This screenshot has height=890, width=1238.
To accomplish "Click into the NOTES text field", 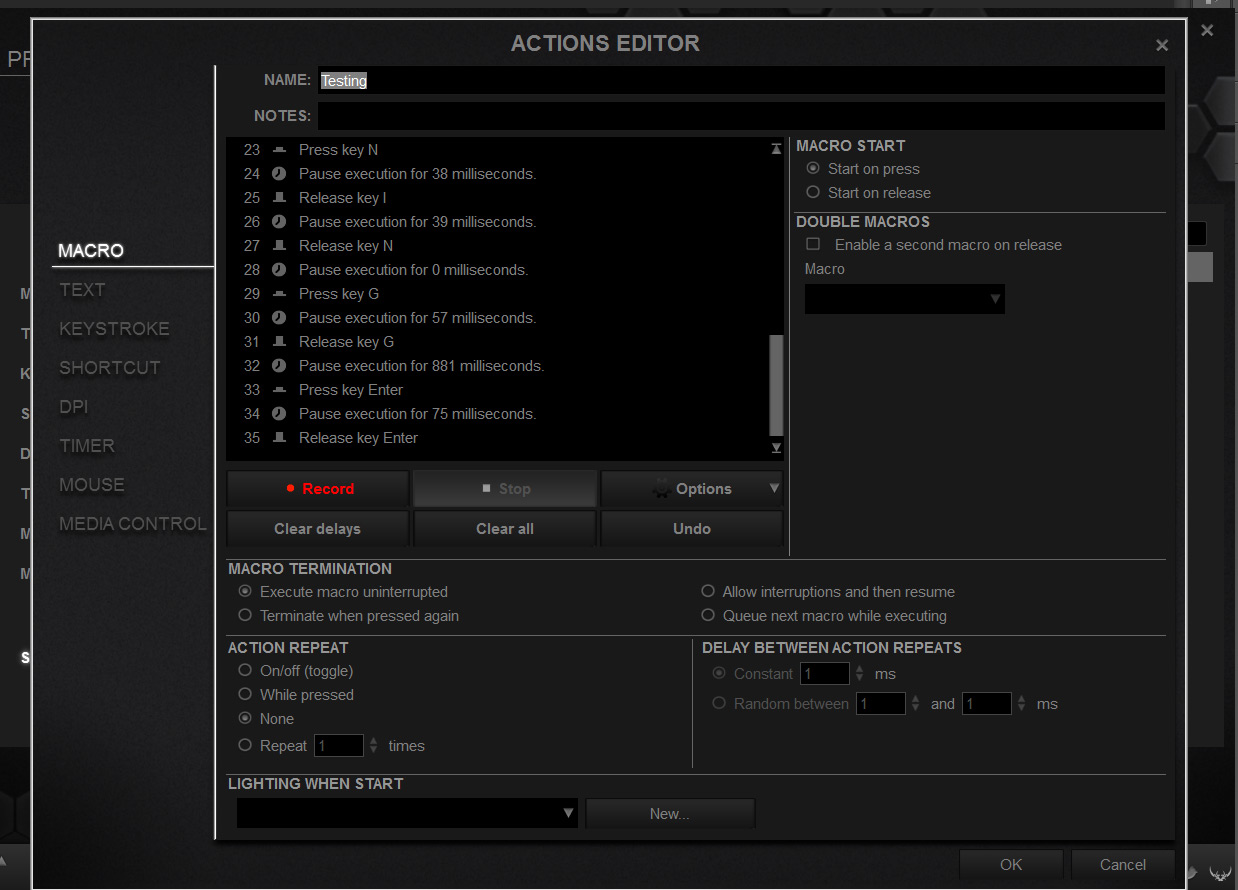I will pos(740,116).
